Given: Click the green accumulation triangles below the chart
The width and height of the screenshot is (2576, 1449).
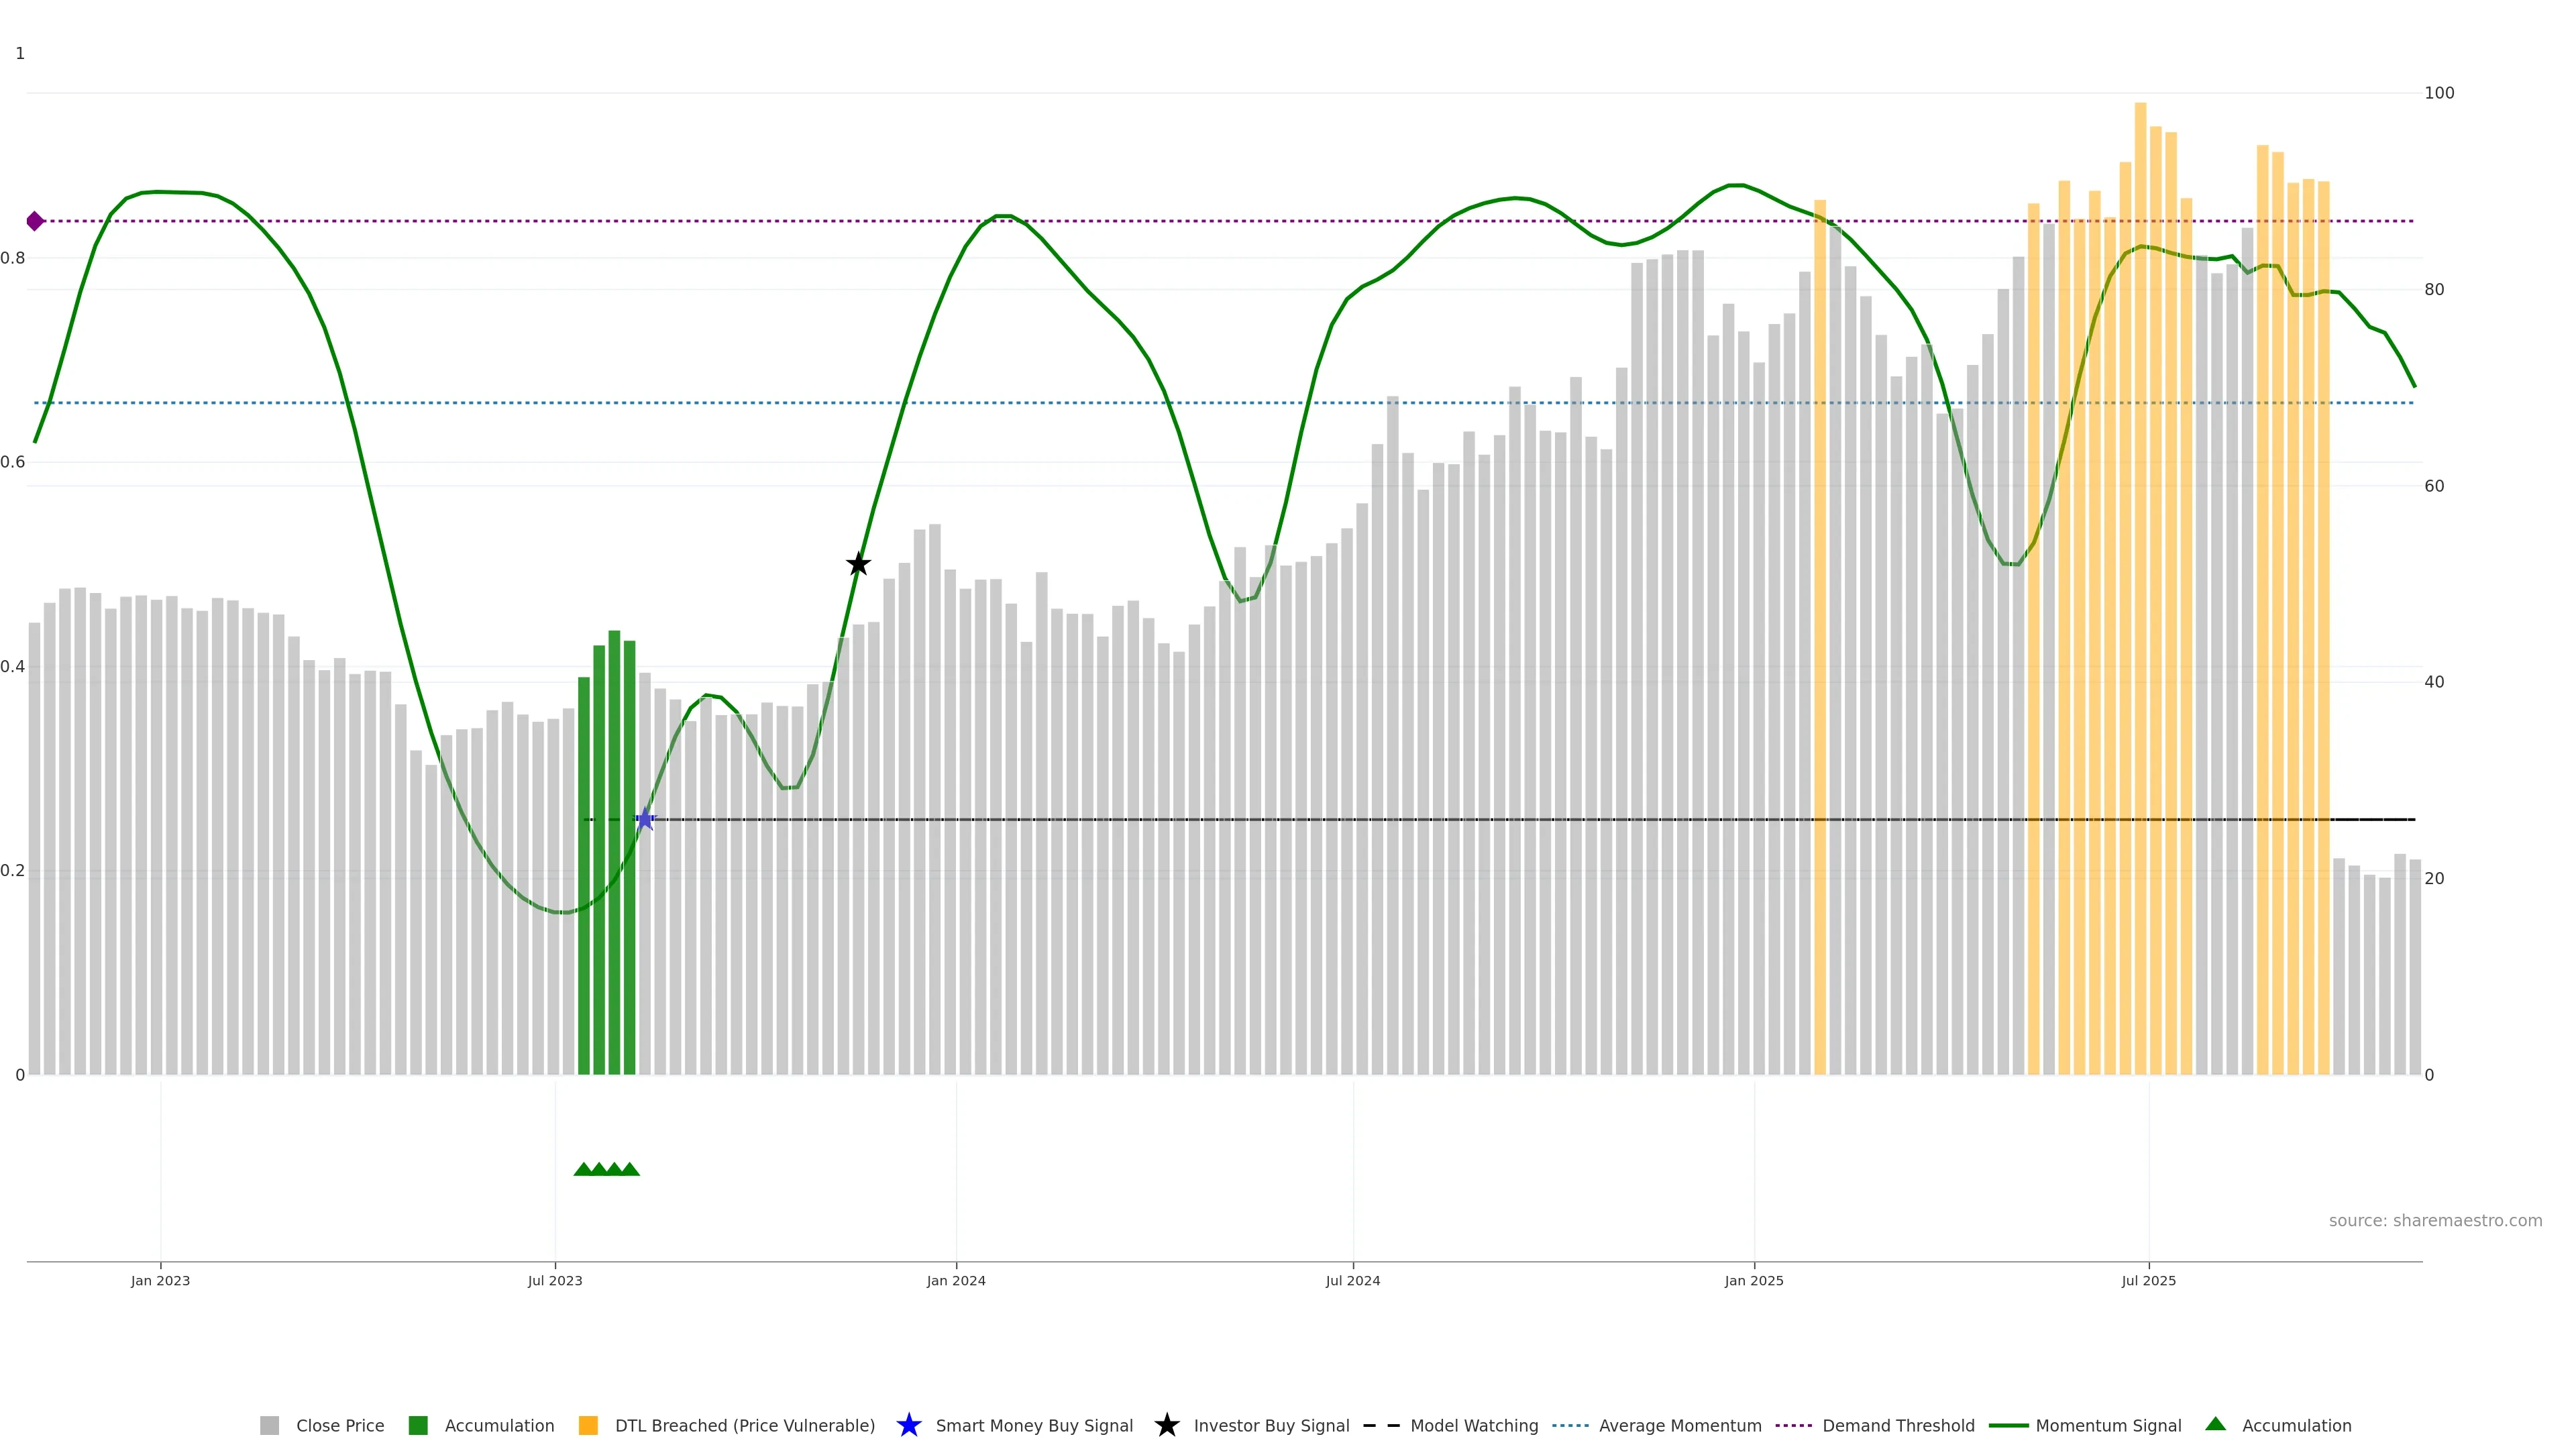Looking at the screenshot, I should point(606,1169).
